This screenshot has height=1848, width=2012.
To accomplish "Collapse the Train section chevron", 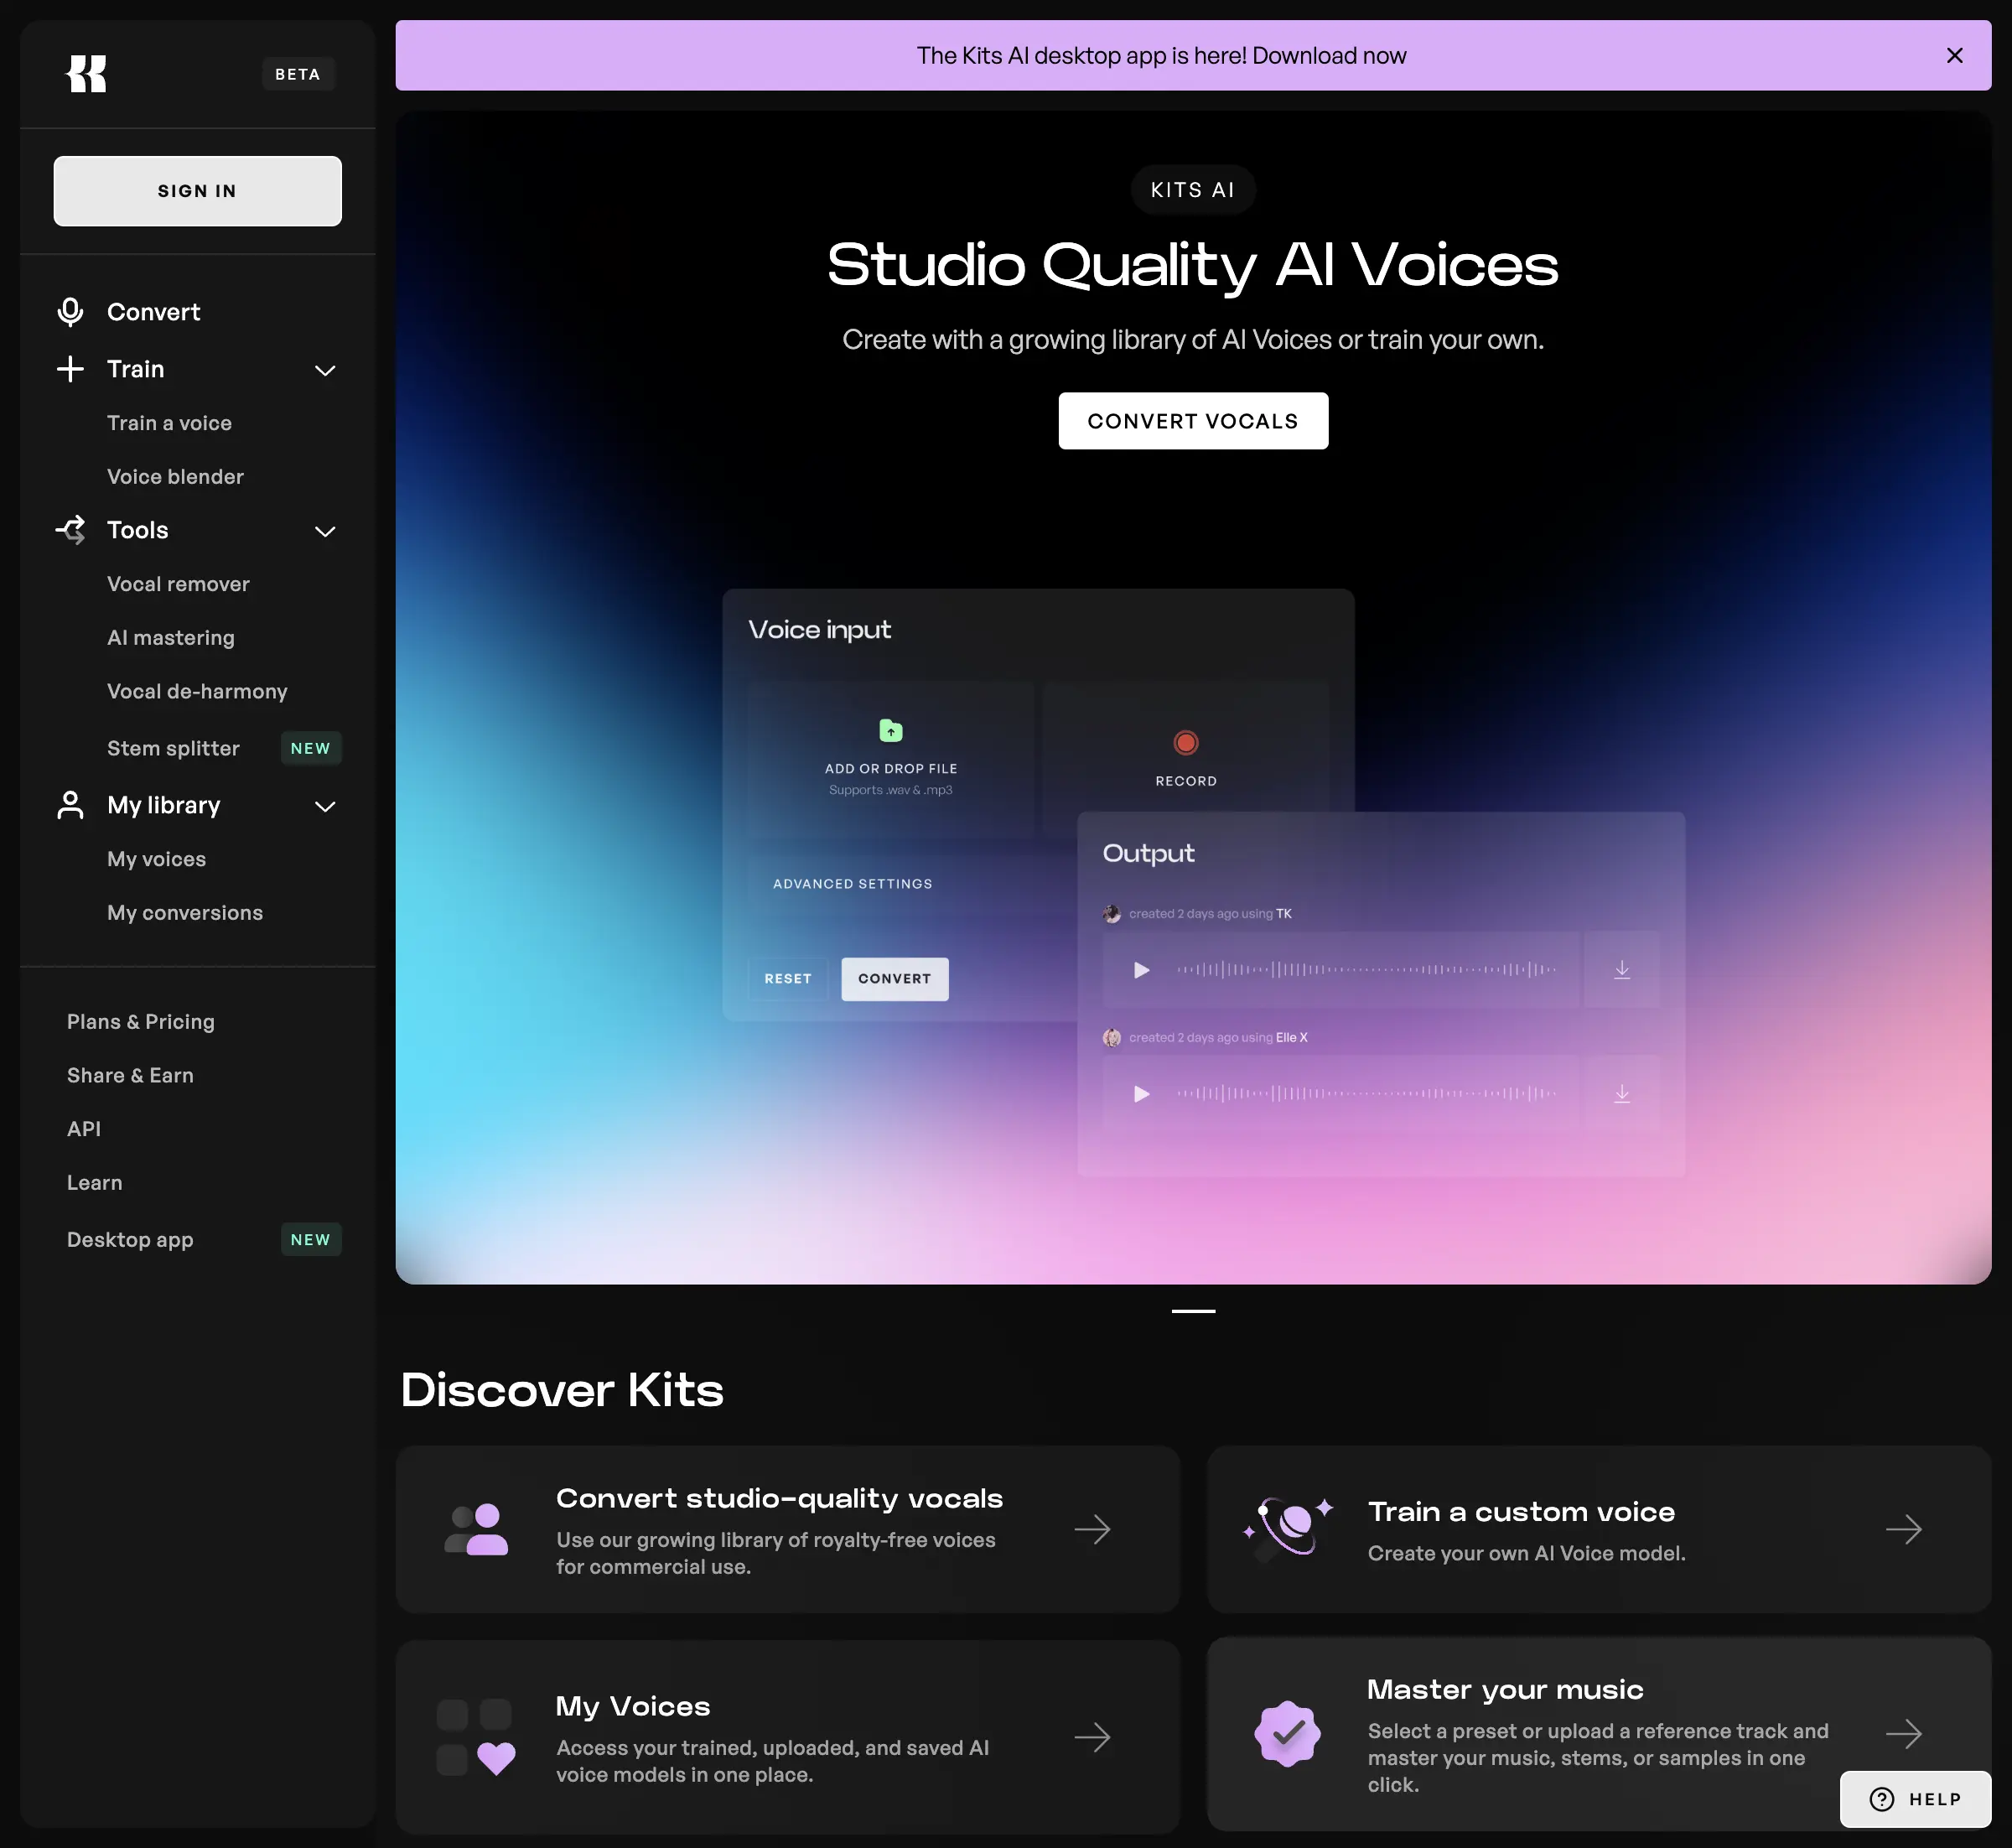I will (x=325, y=370).
